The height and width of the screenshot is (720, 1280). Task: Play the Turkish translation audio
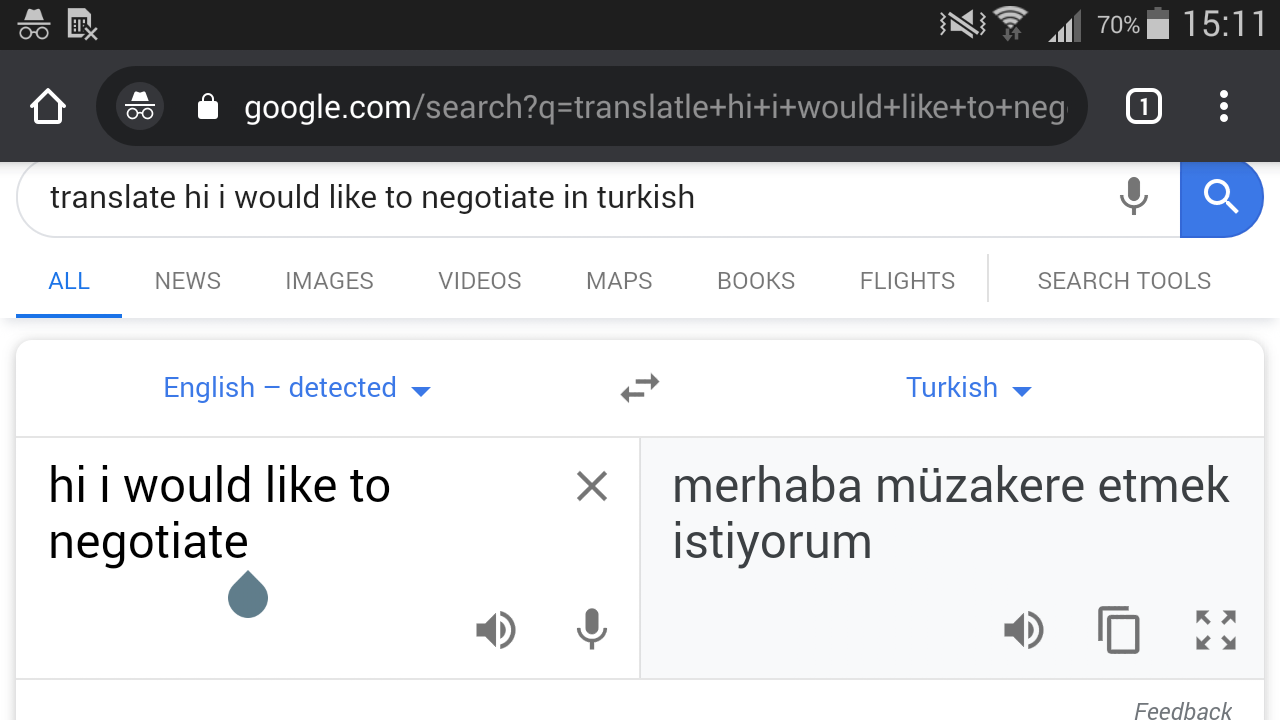(x=1024, y=630)
